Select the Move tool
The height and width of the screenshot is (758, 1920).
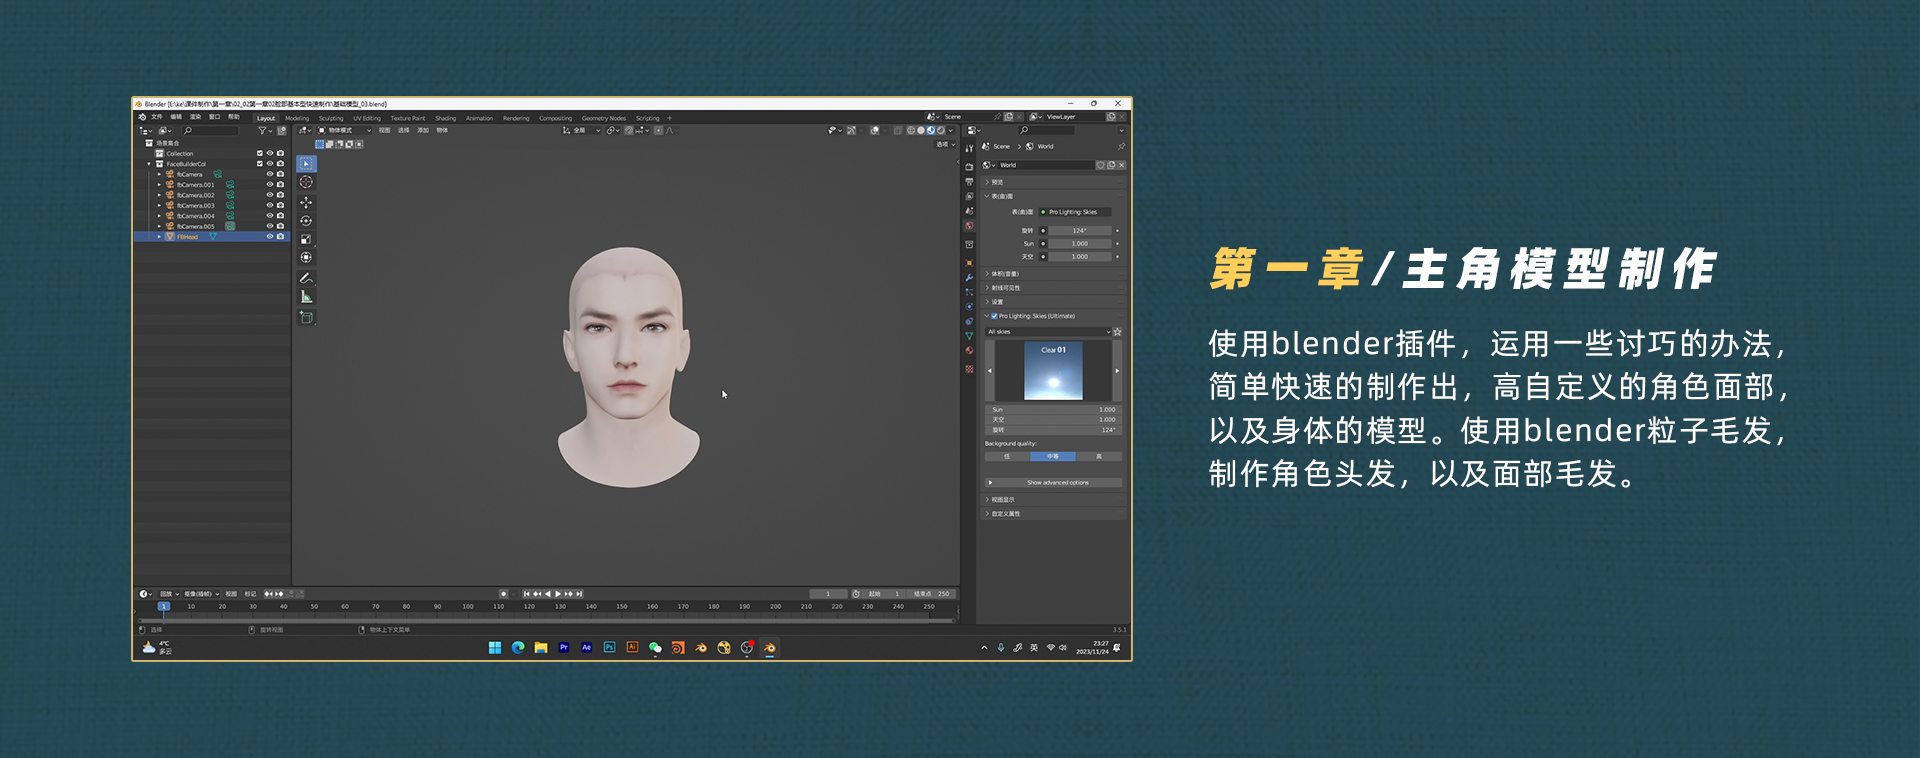[306, 202]
